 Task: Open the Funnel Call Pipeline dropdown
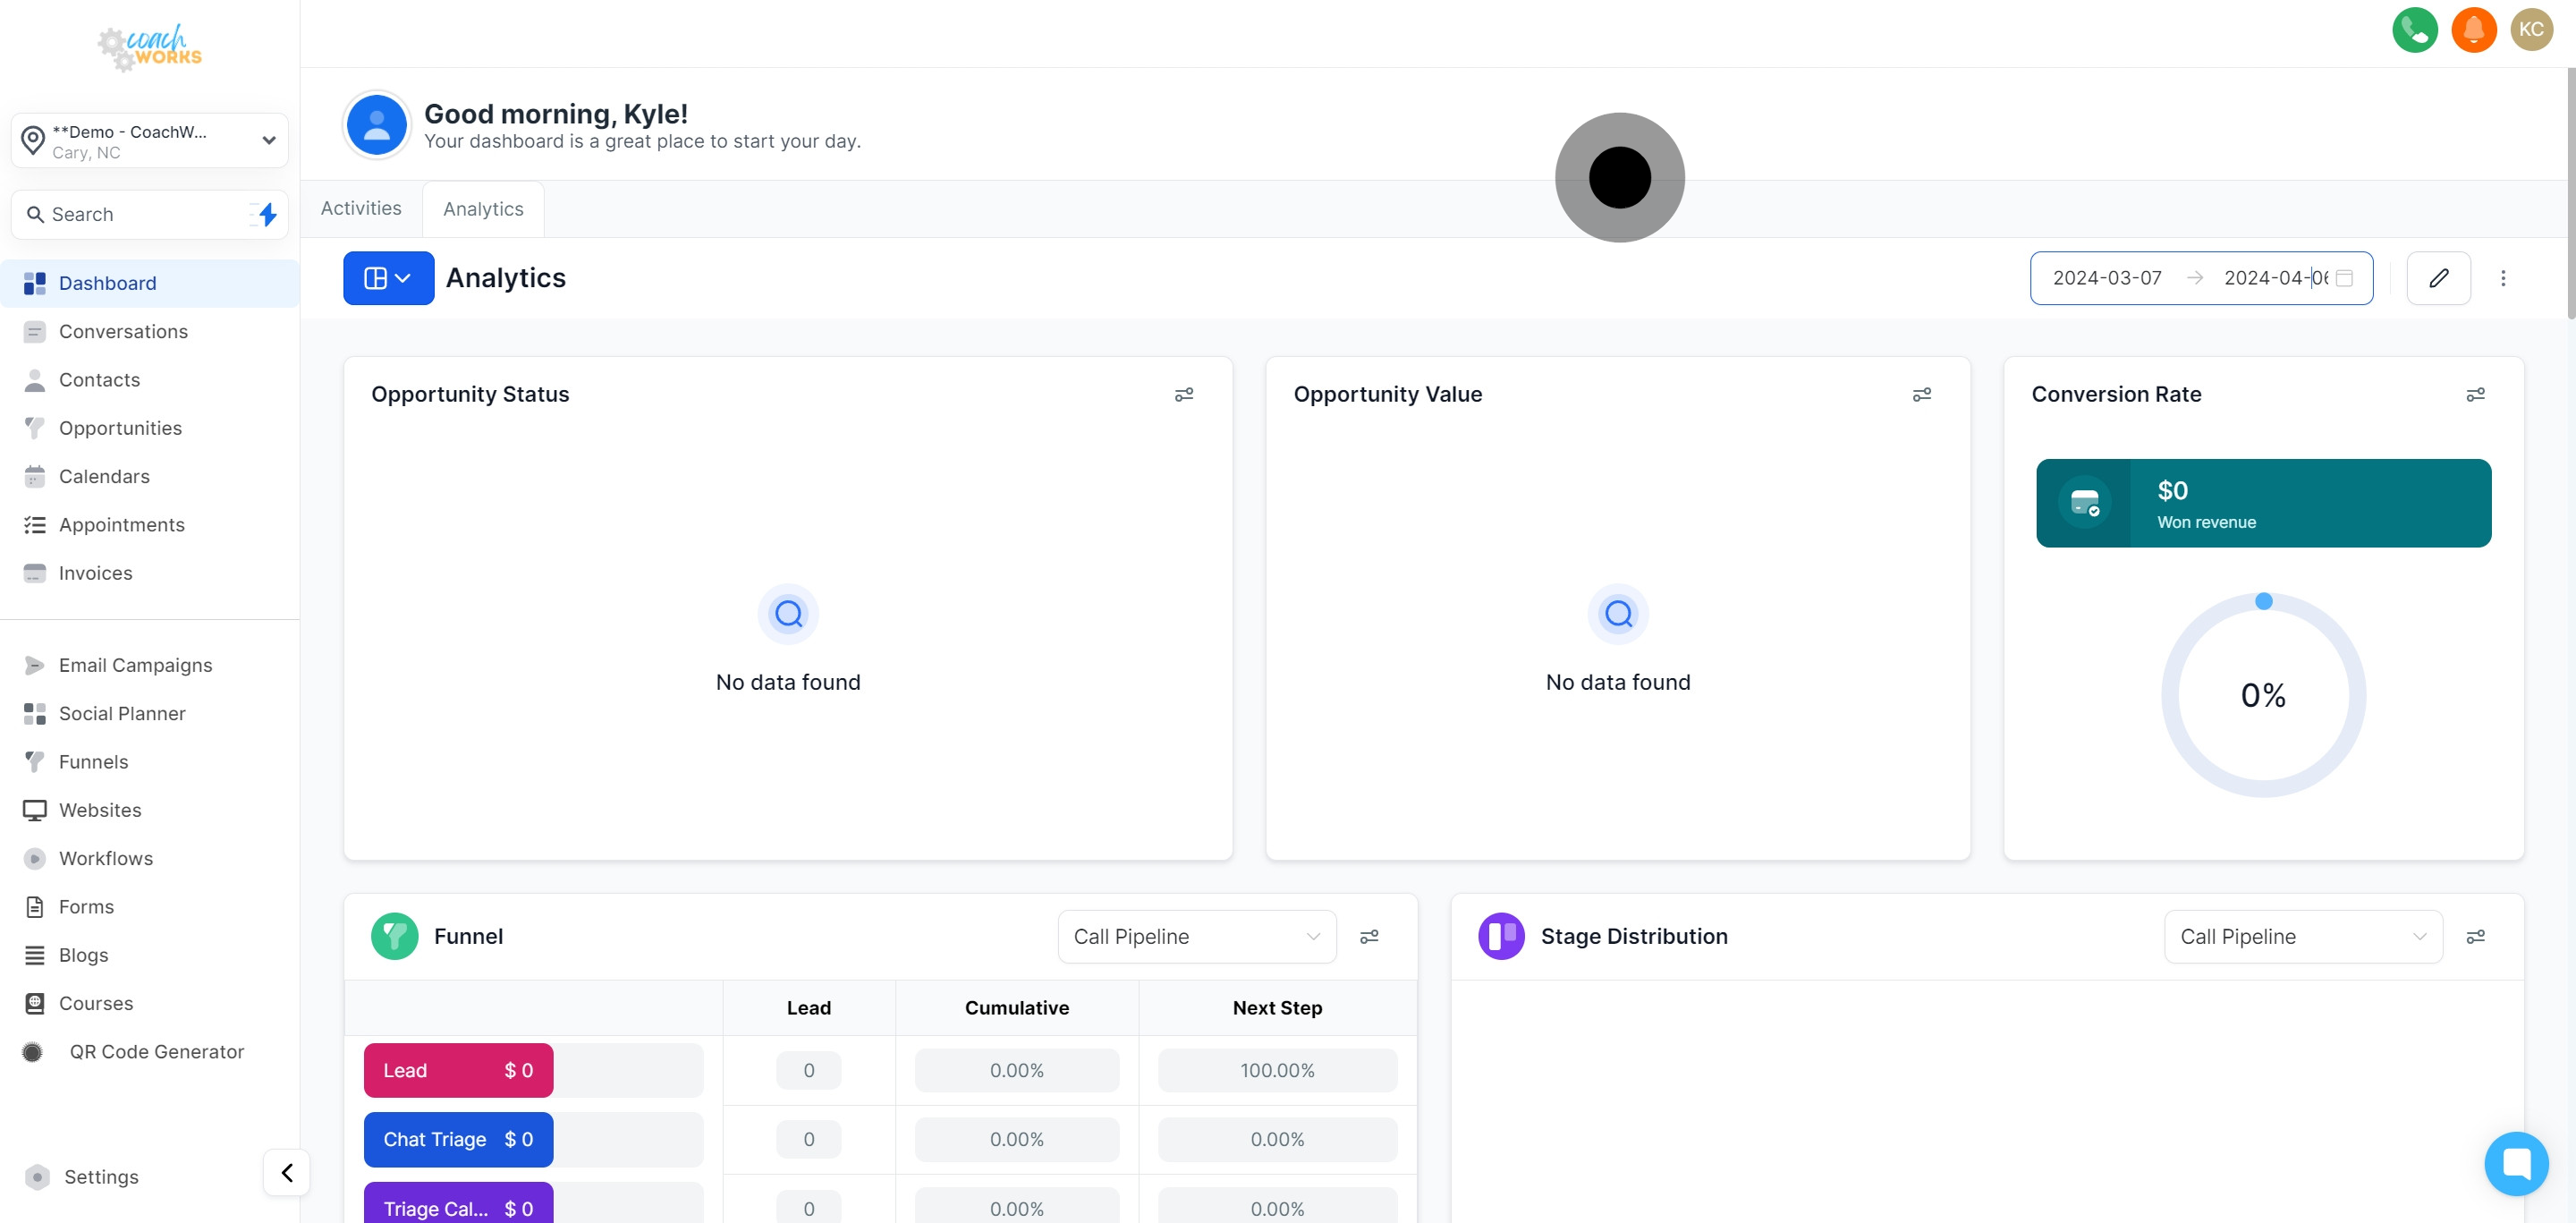click(1196, 937)
